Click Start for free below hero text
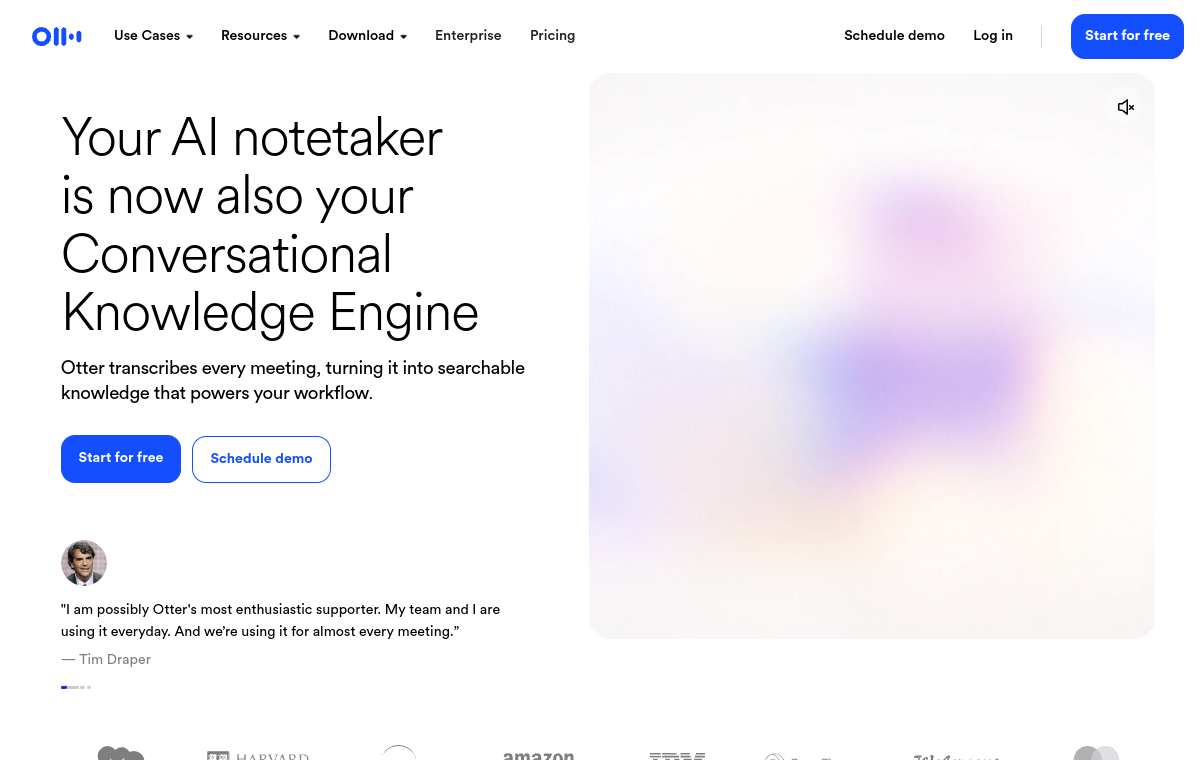The width and height of the screenshot is (1200, 760). click(121, 459)
